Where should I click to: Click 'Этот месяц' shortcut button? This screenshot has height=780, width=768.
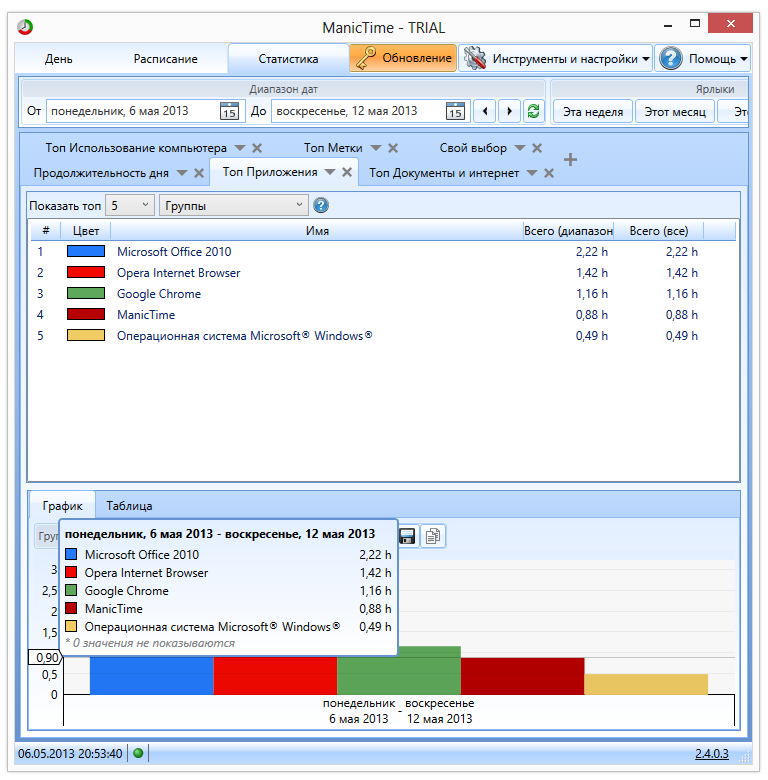tap(675, 111)
